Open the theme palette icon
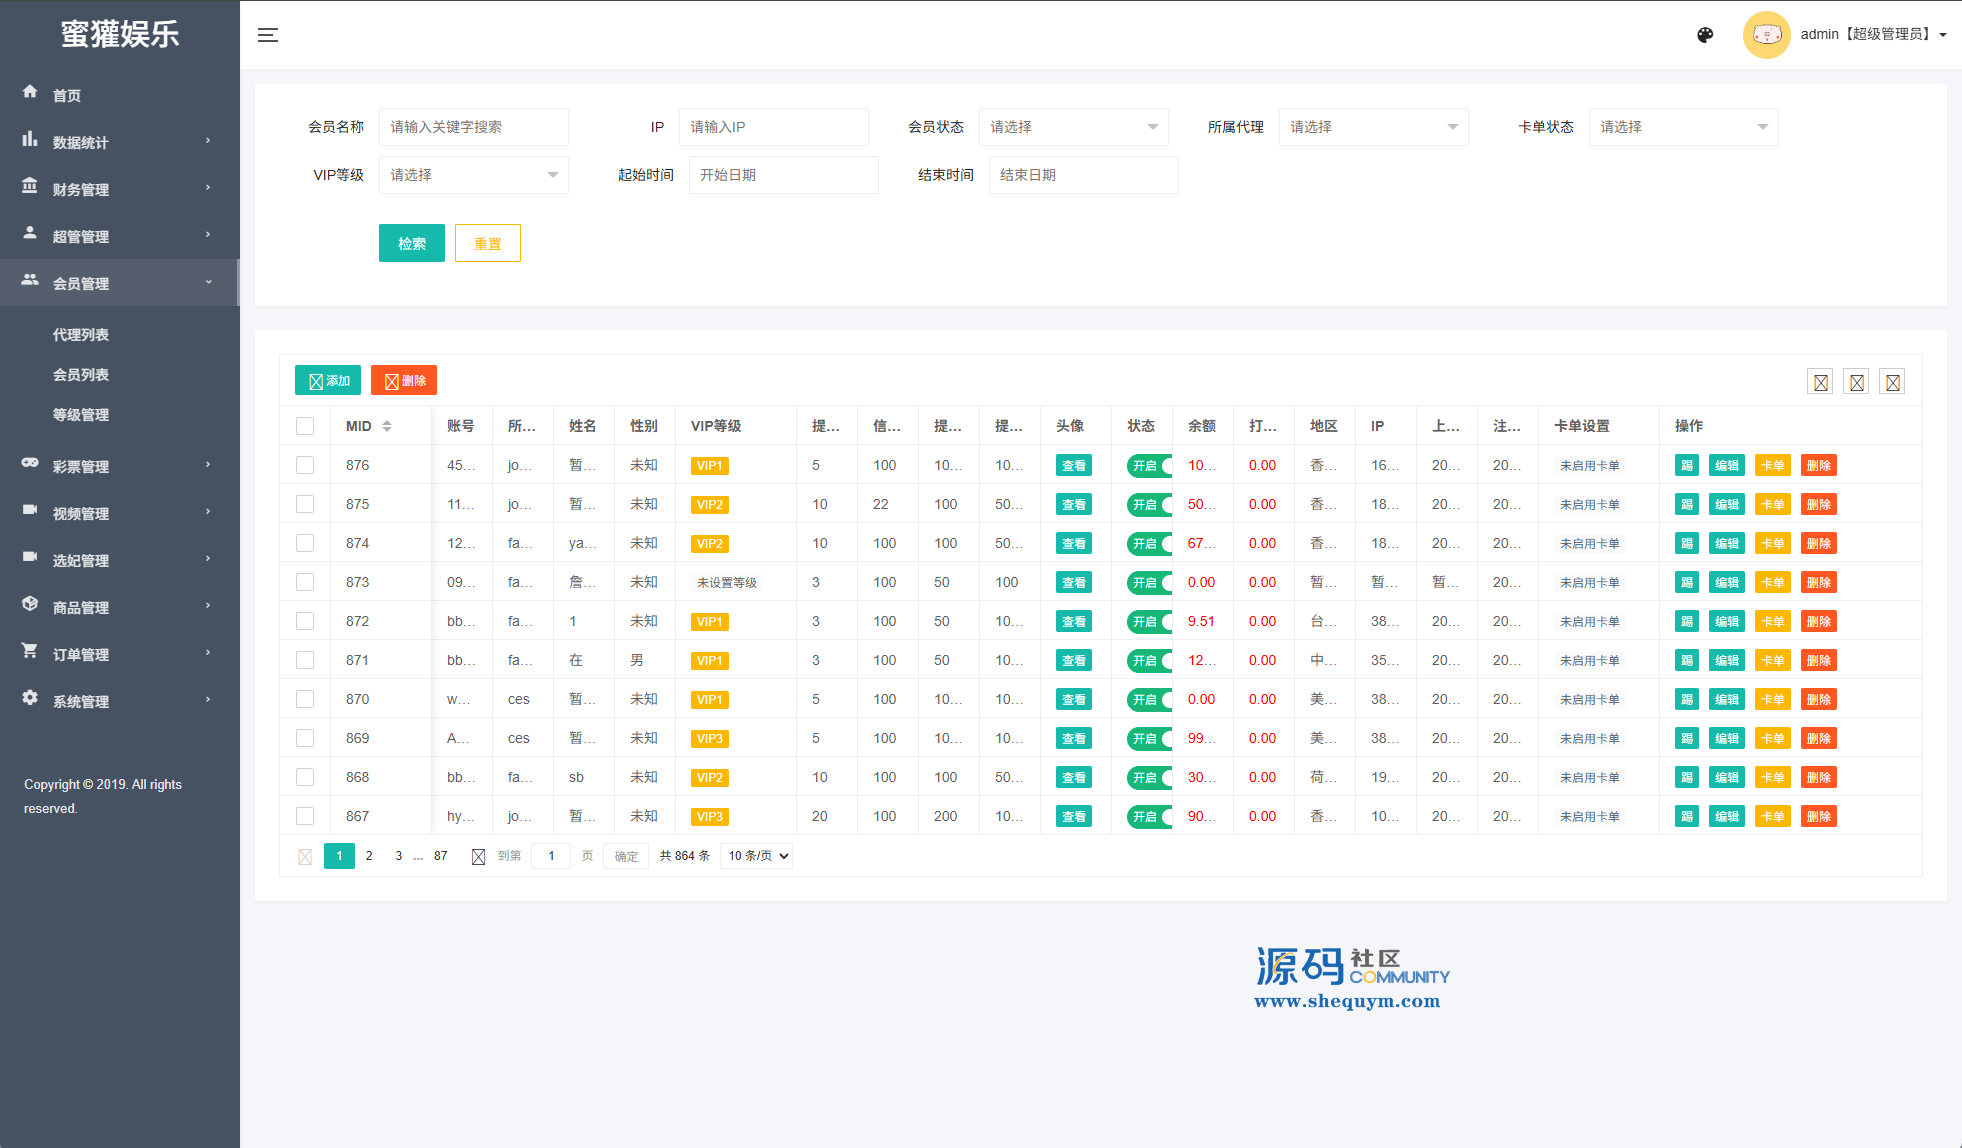 point(1705,35)
